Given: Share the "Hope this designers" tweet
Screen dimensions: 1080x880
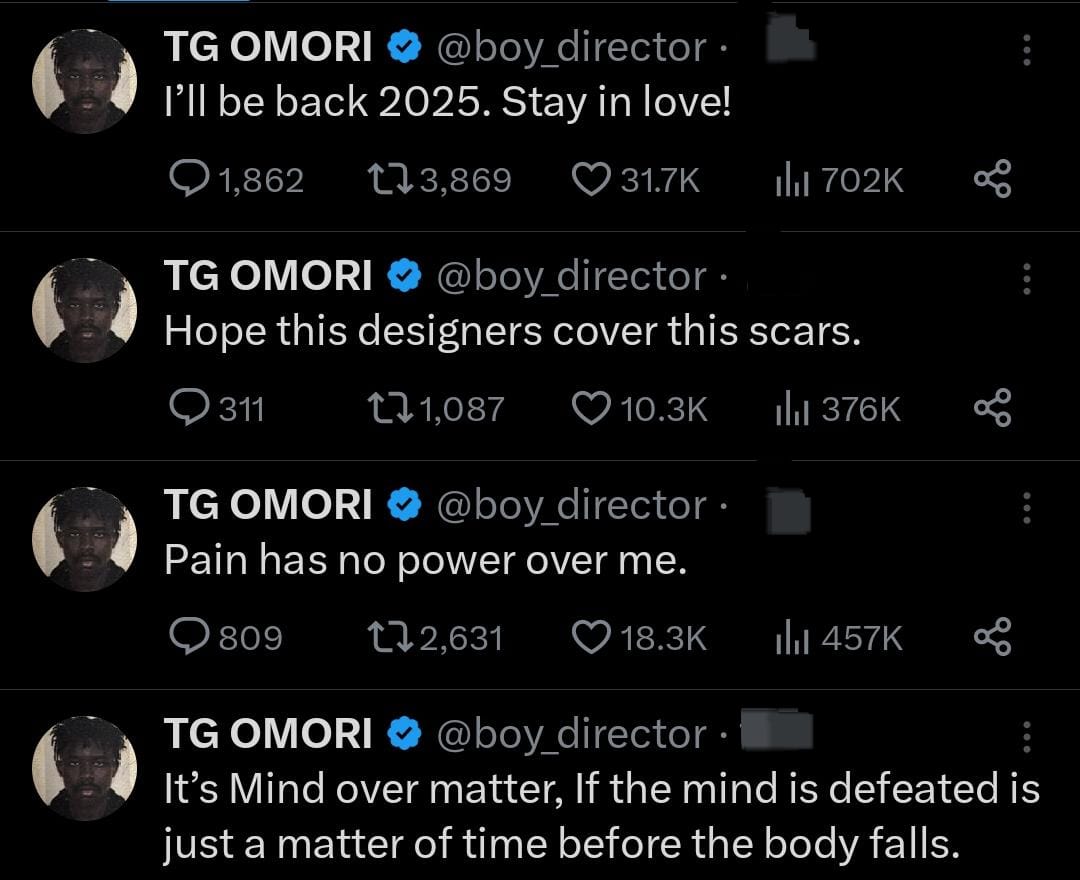Looking at the screenshot, I should tap(992, 409).
